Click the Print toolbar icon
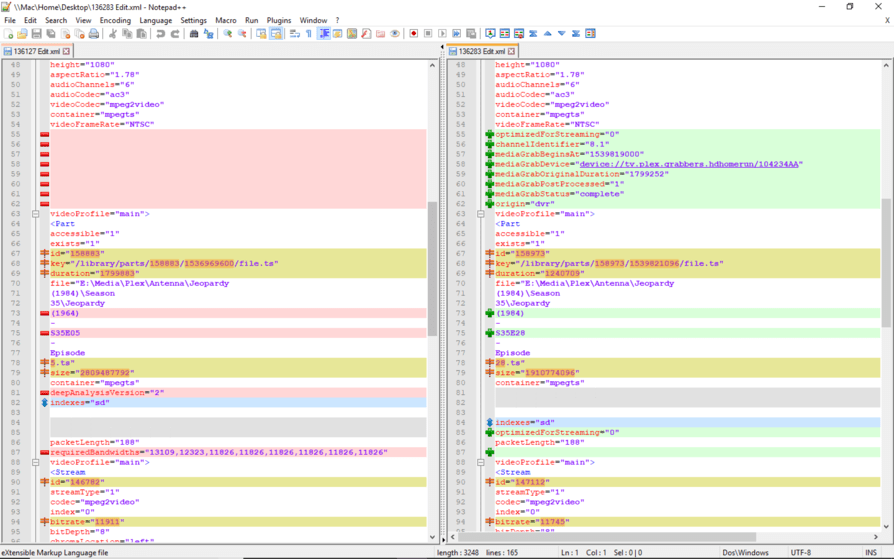Image resolution: width=894 pixels, height=559 pixels. pyautogui.click(x=93, y=34)
